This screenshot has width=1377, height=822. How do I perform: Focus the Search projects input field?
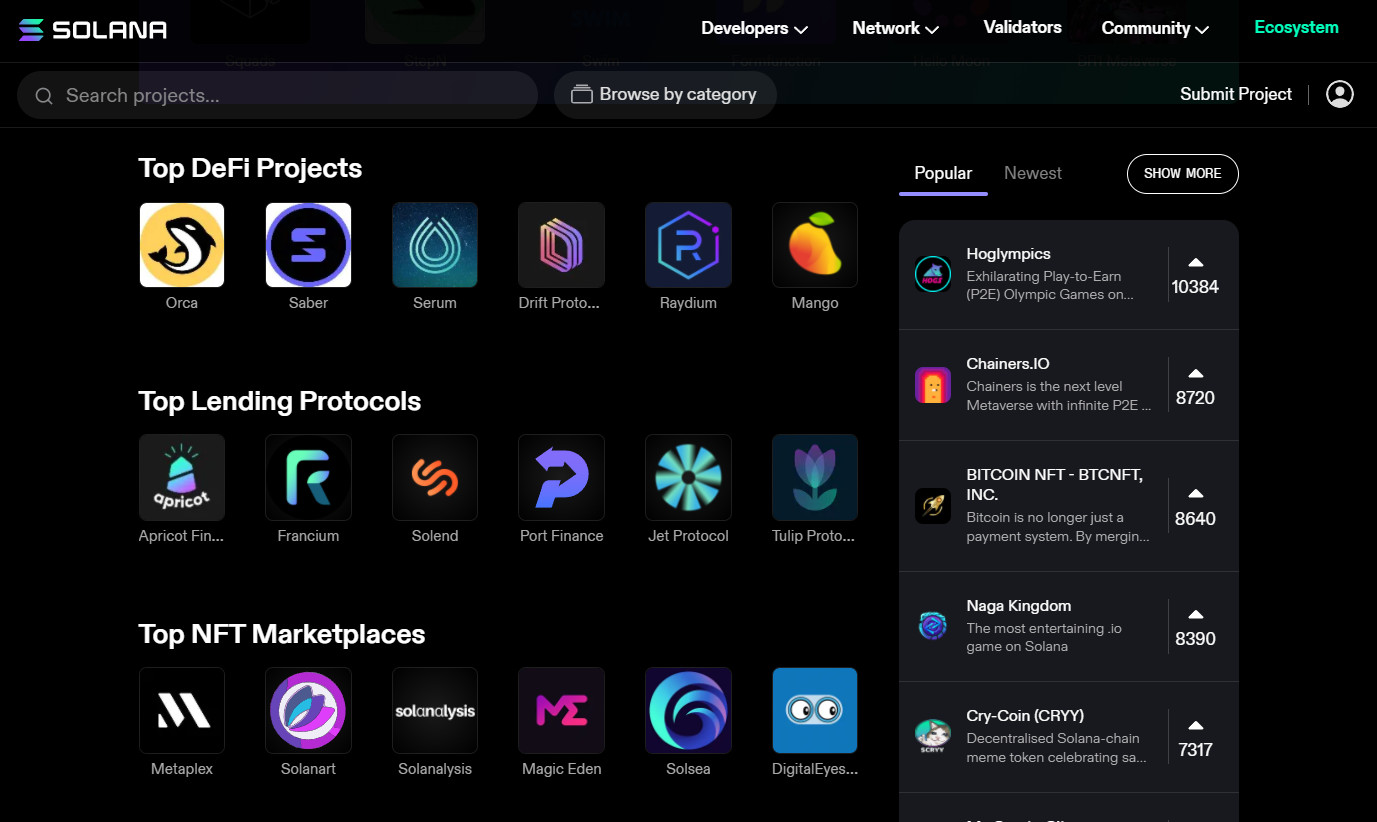[278, 95]
